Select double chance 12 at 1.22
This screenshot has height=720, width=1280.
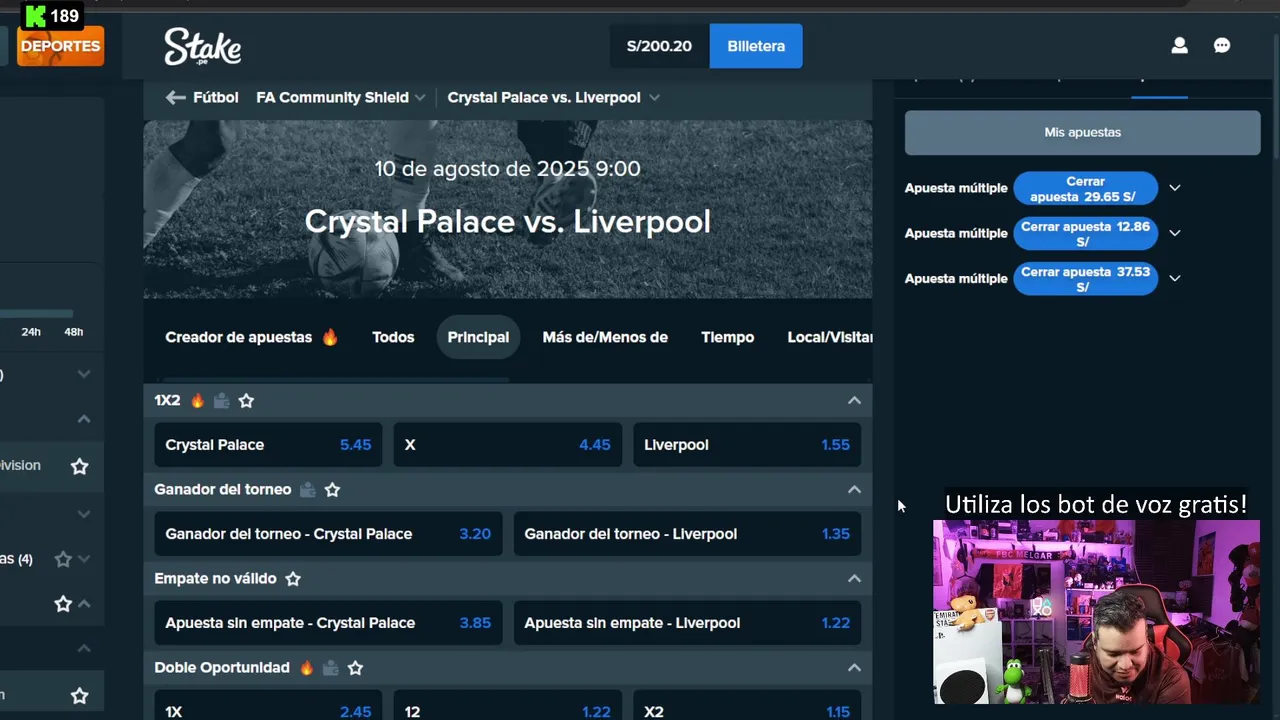(507, 706)
